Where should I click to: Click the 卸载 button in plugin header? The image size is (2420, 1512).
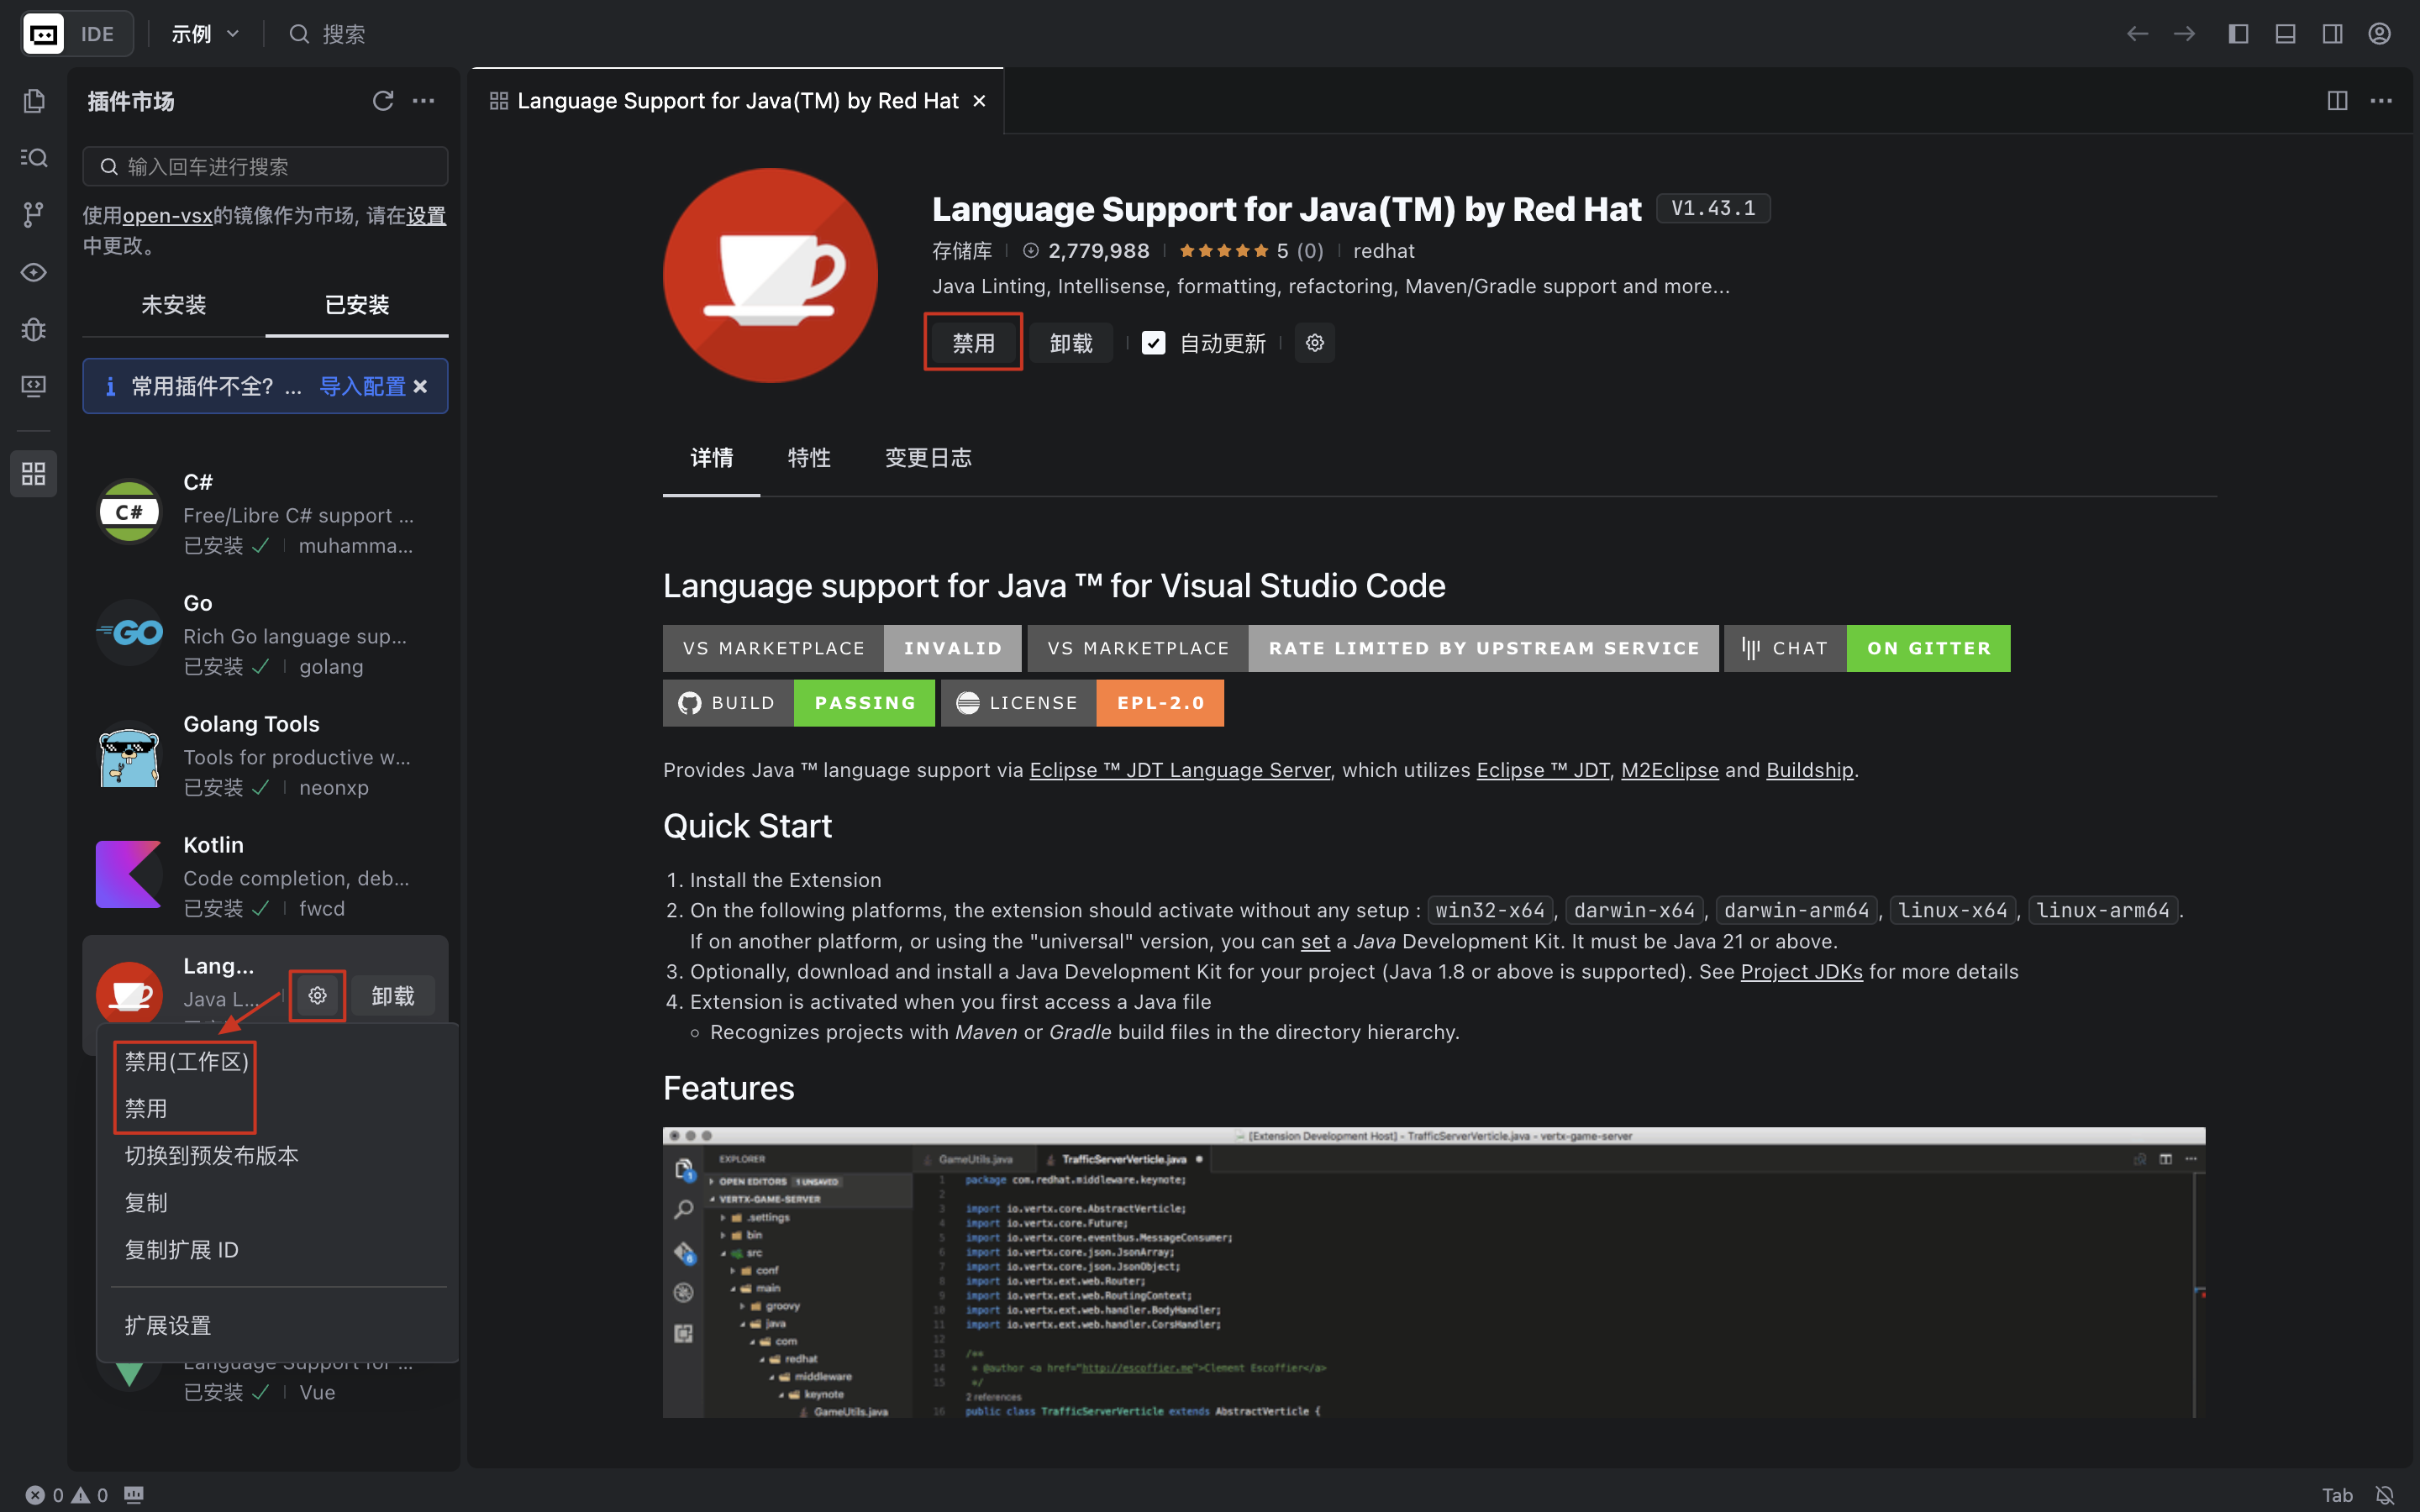click(x=1070, y=343)
